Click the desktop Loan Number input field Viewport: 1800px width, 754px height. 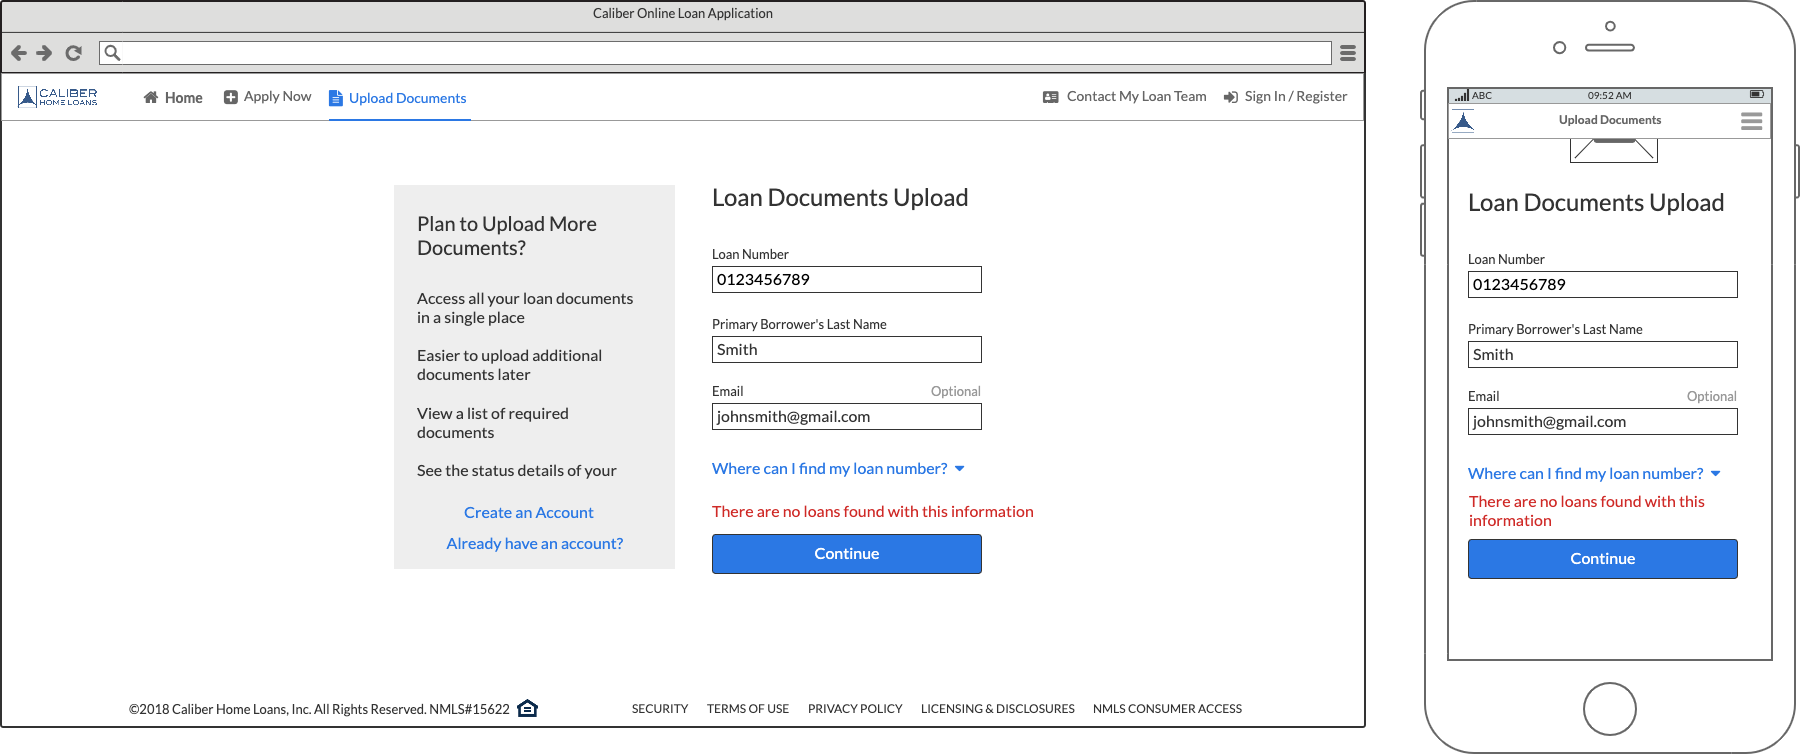pos(846,280)
